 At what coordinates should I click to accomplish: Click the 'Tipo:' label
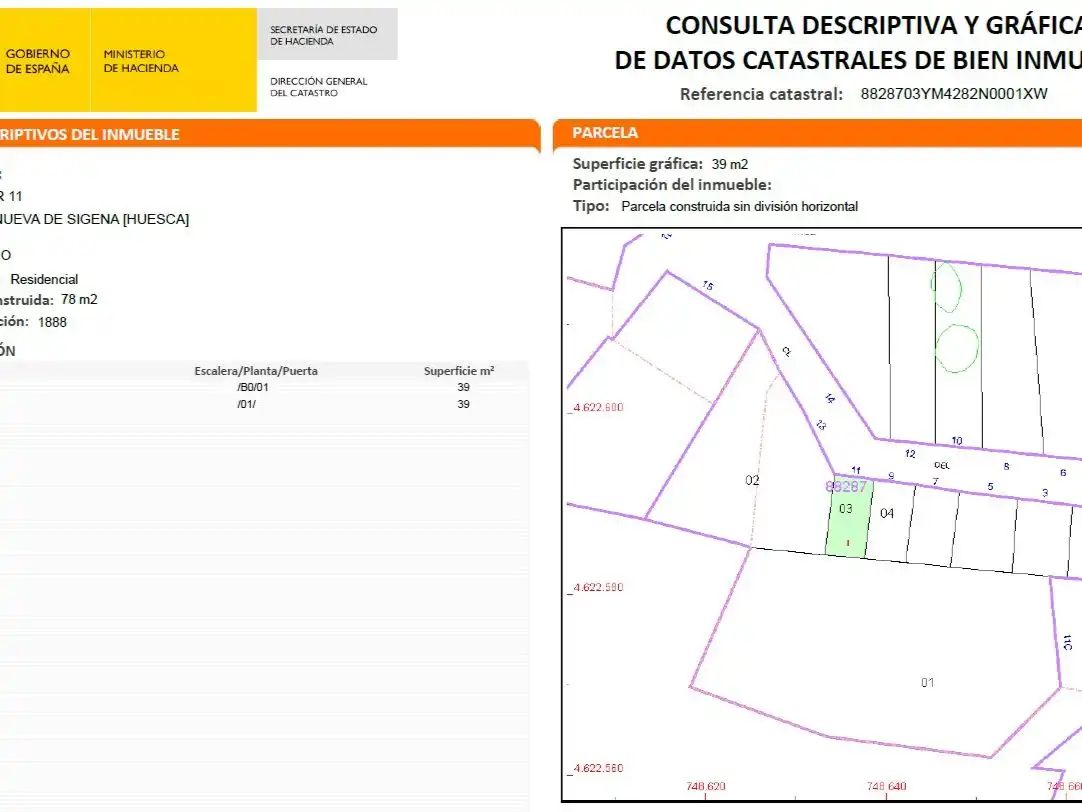click(x=591, y=206)
